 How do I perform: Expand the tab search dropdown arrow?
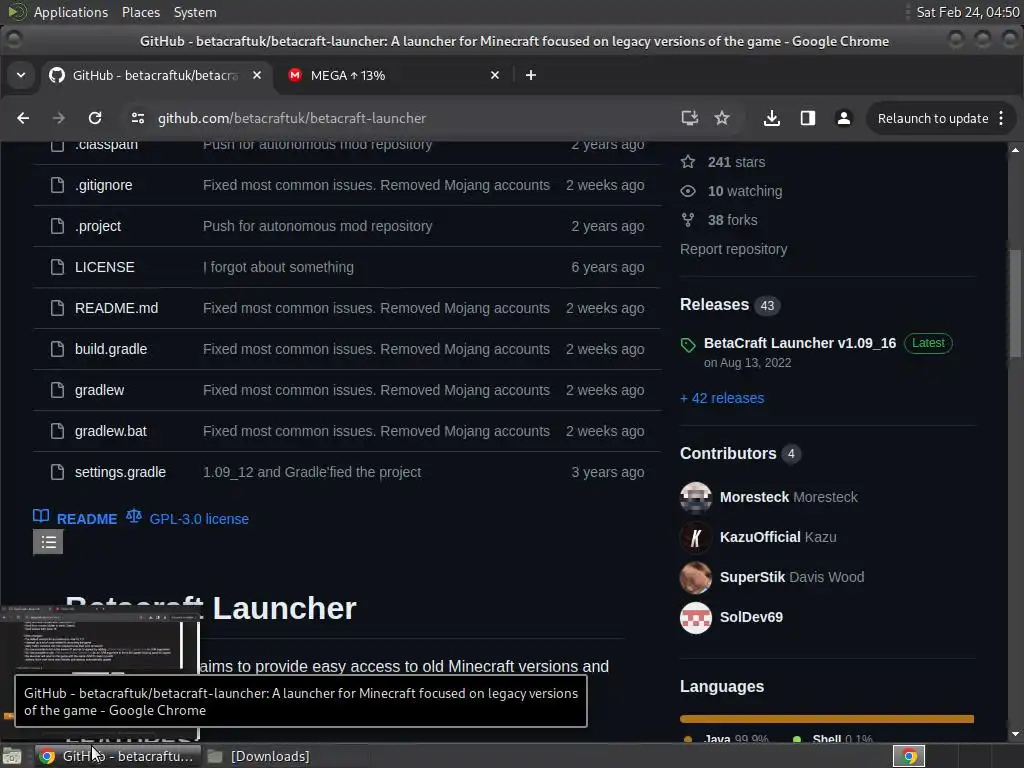21,76
